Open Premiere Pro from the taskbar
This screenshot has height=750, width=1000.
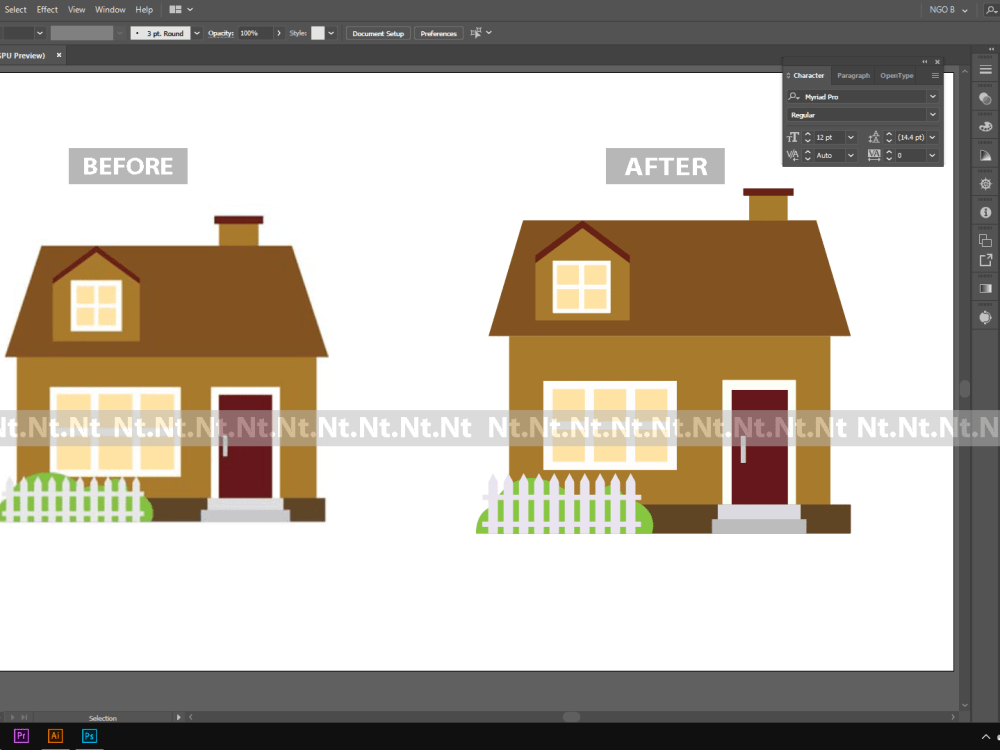[21, 735]
